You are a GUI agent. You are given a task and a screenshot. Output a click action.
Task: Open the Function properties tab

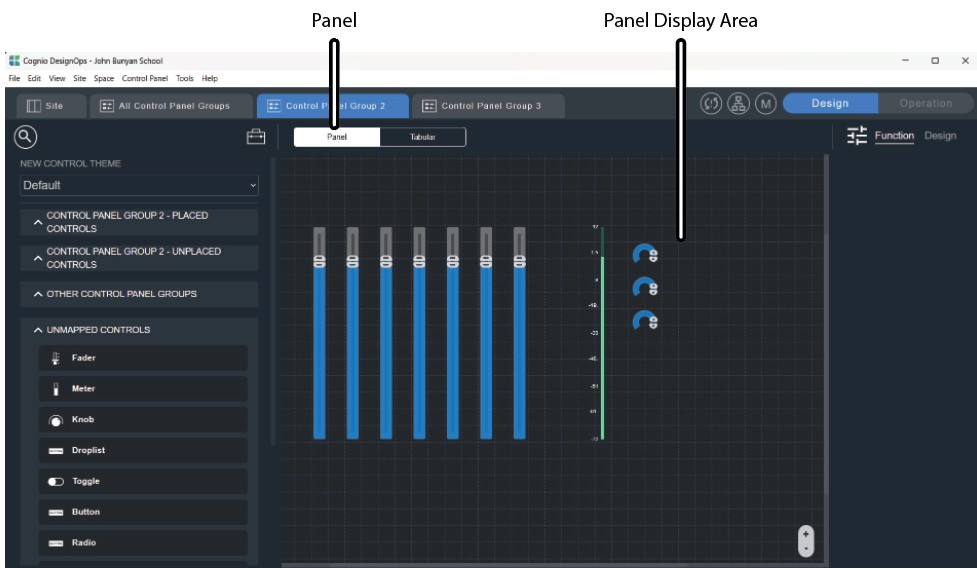coord(894,136)
